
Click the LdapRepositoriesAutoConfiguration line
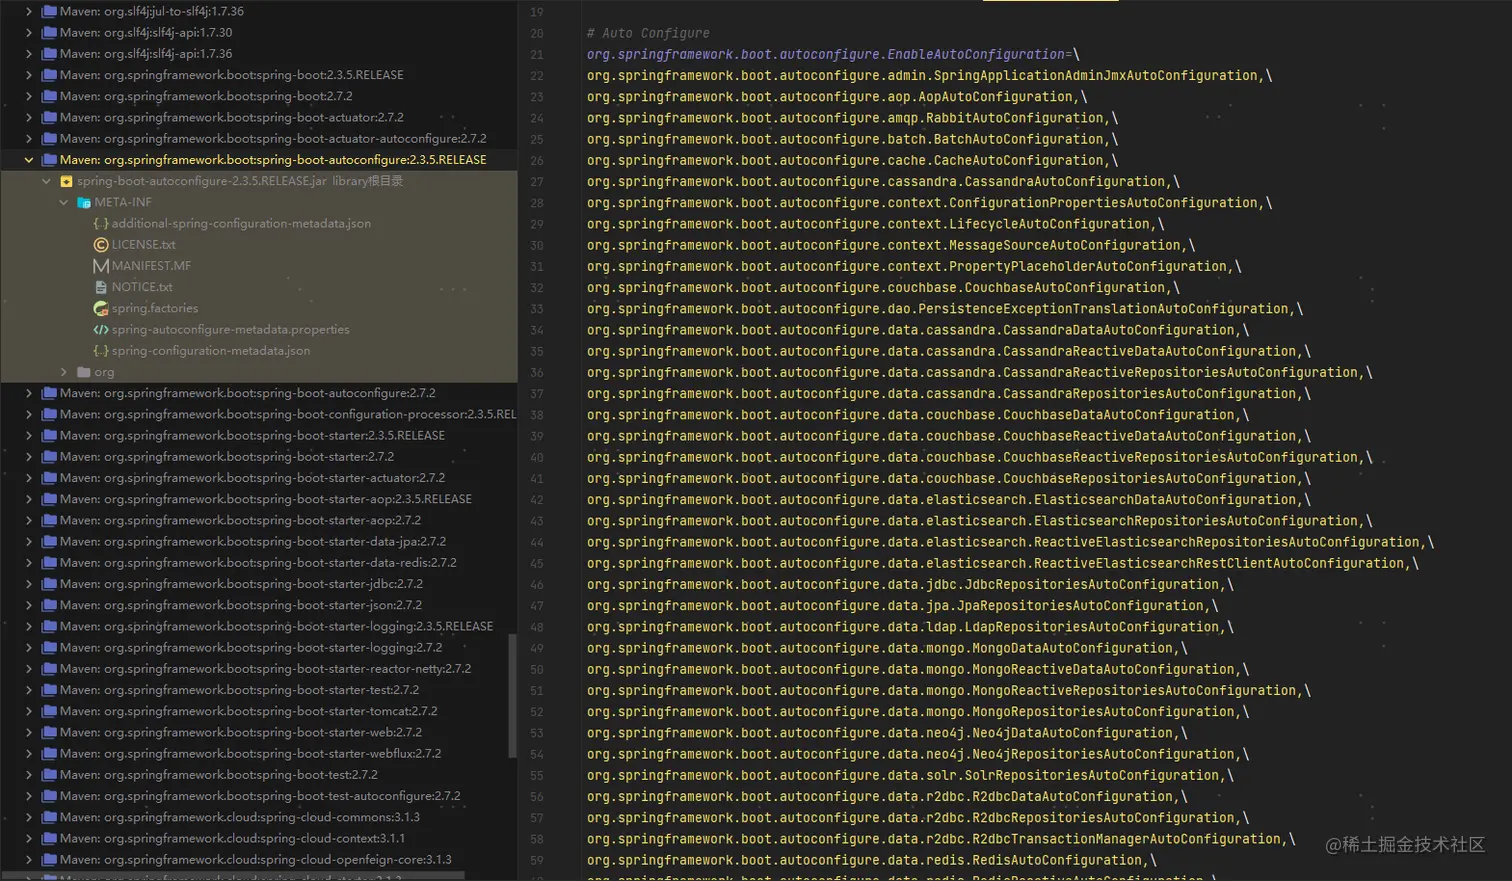910,627
